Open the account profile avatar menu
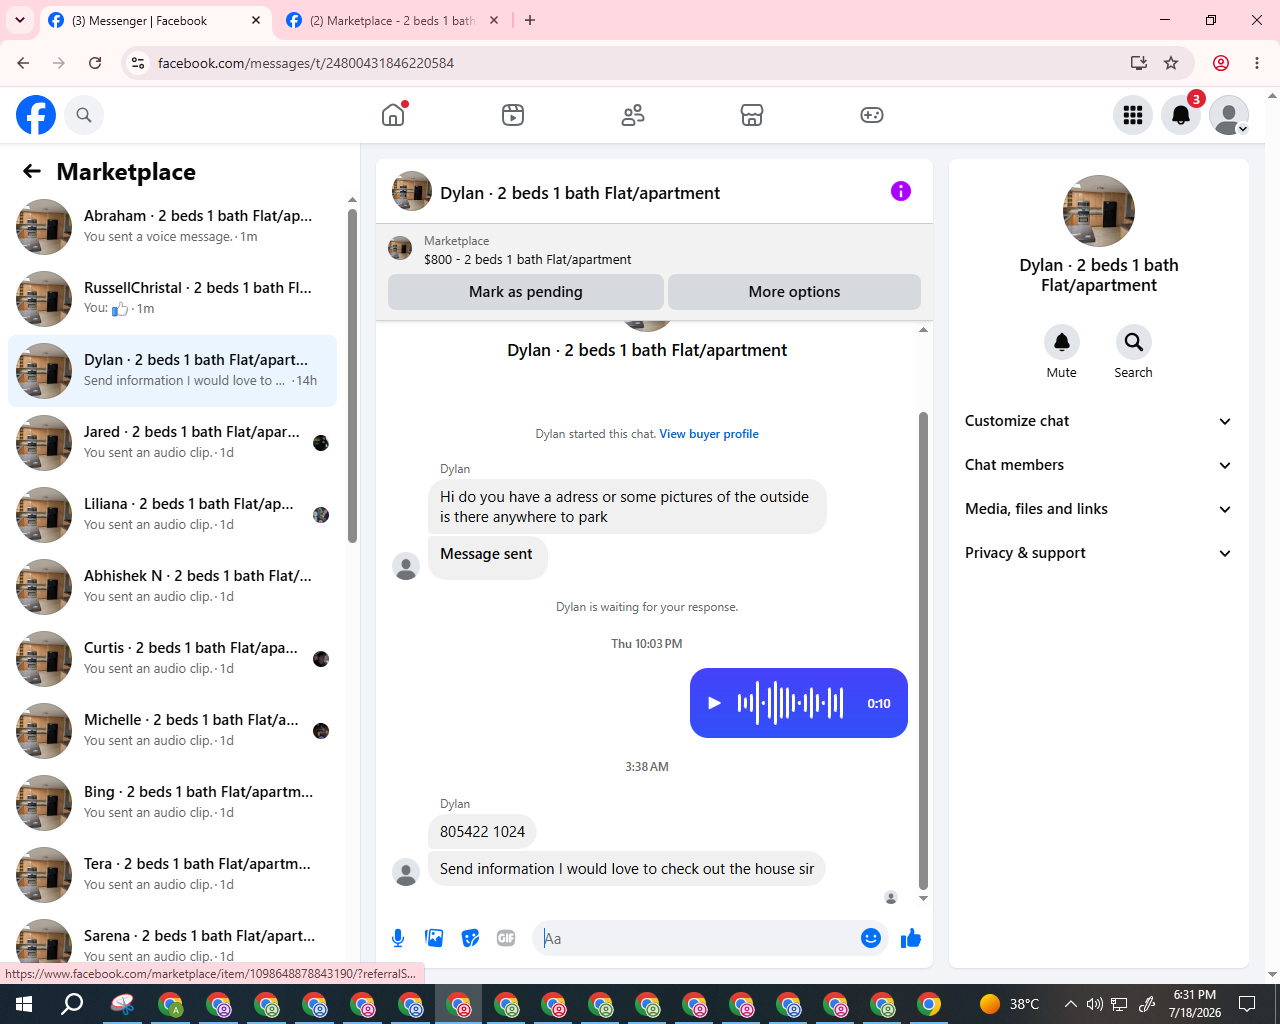The image size is (1280, 1024). [x=1229, y=115]
